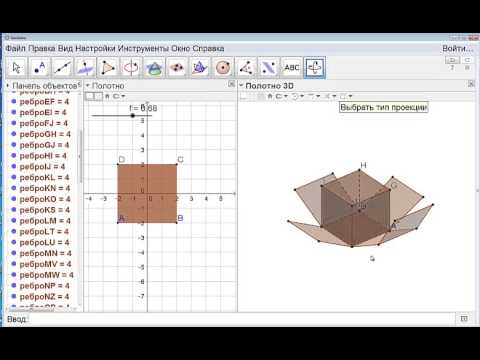Select the реброKL = 4 row
This screenshot has height=360, width=480.
click(x=44, y=177)
